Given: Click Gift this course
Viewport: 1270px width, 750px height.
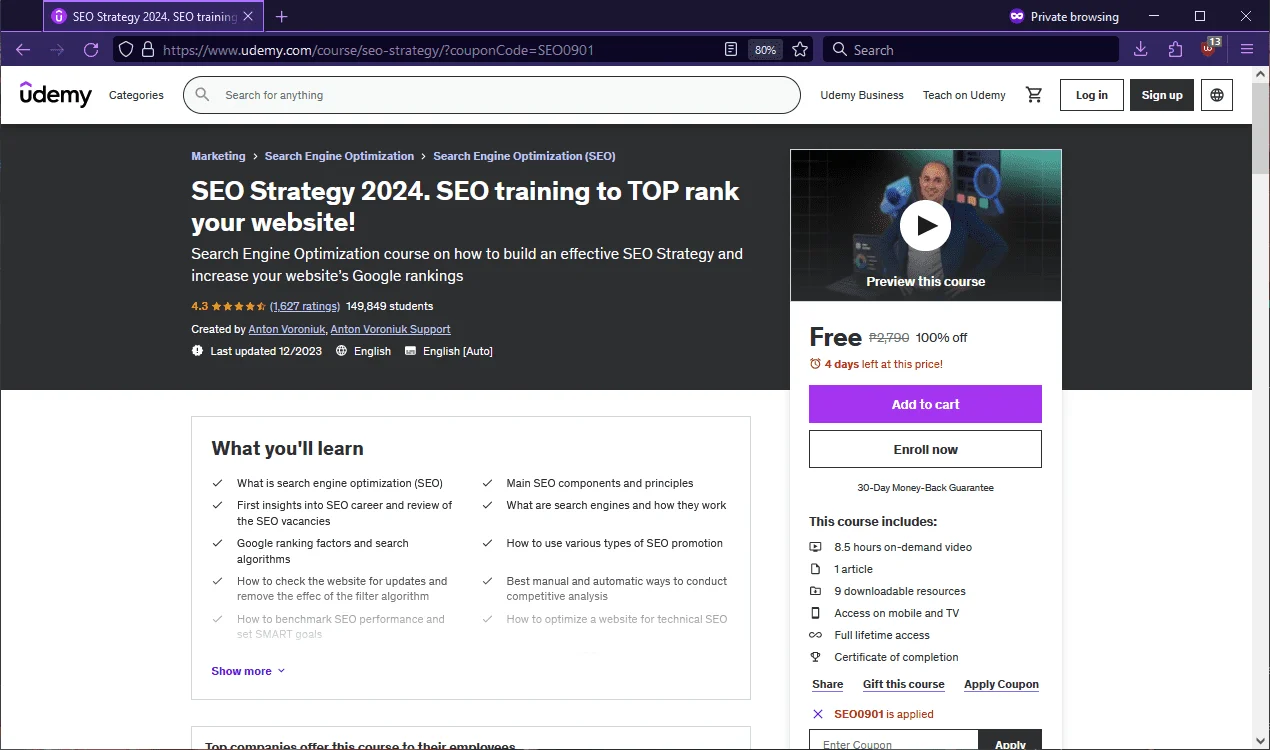Looking at the screenshot, I should tap(903, 684).
